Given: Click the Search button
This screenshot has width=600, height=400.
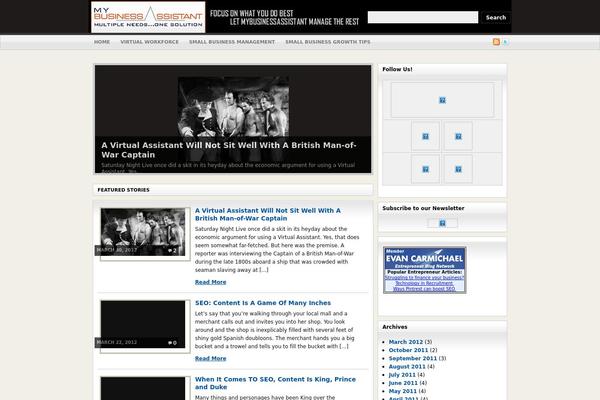Looking at the screenshot, I should (496, 17).
